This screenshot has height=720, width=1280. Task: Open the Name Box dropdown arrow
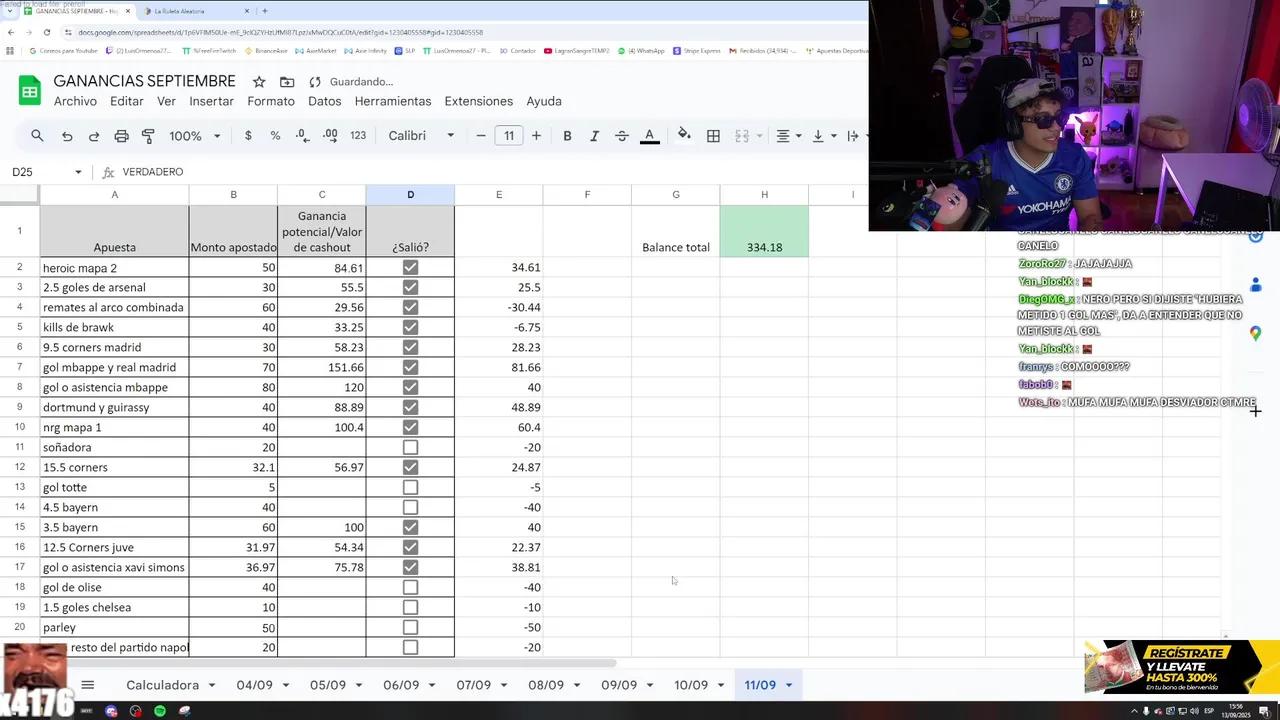(78, 172)
